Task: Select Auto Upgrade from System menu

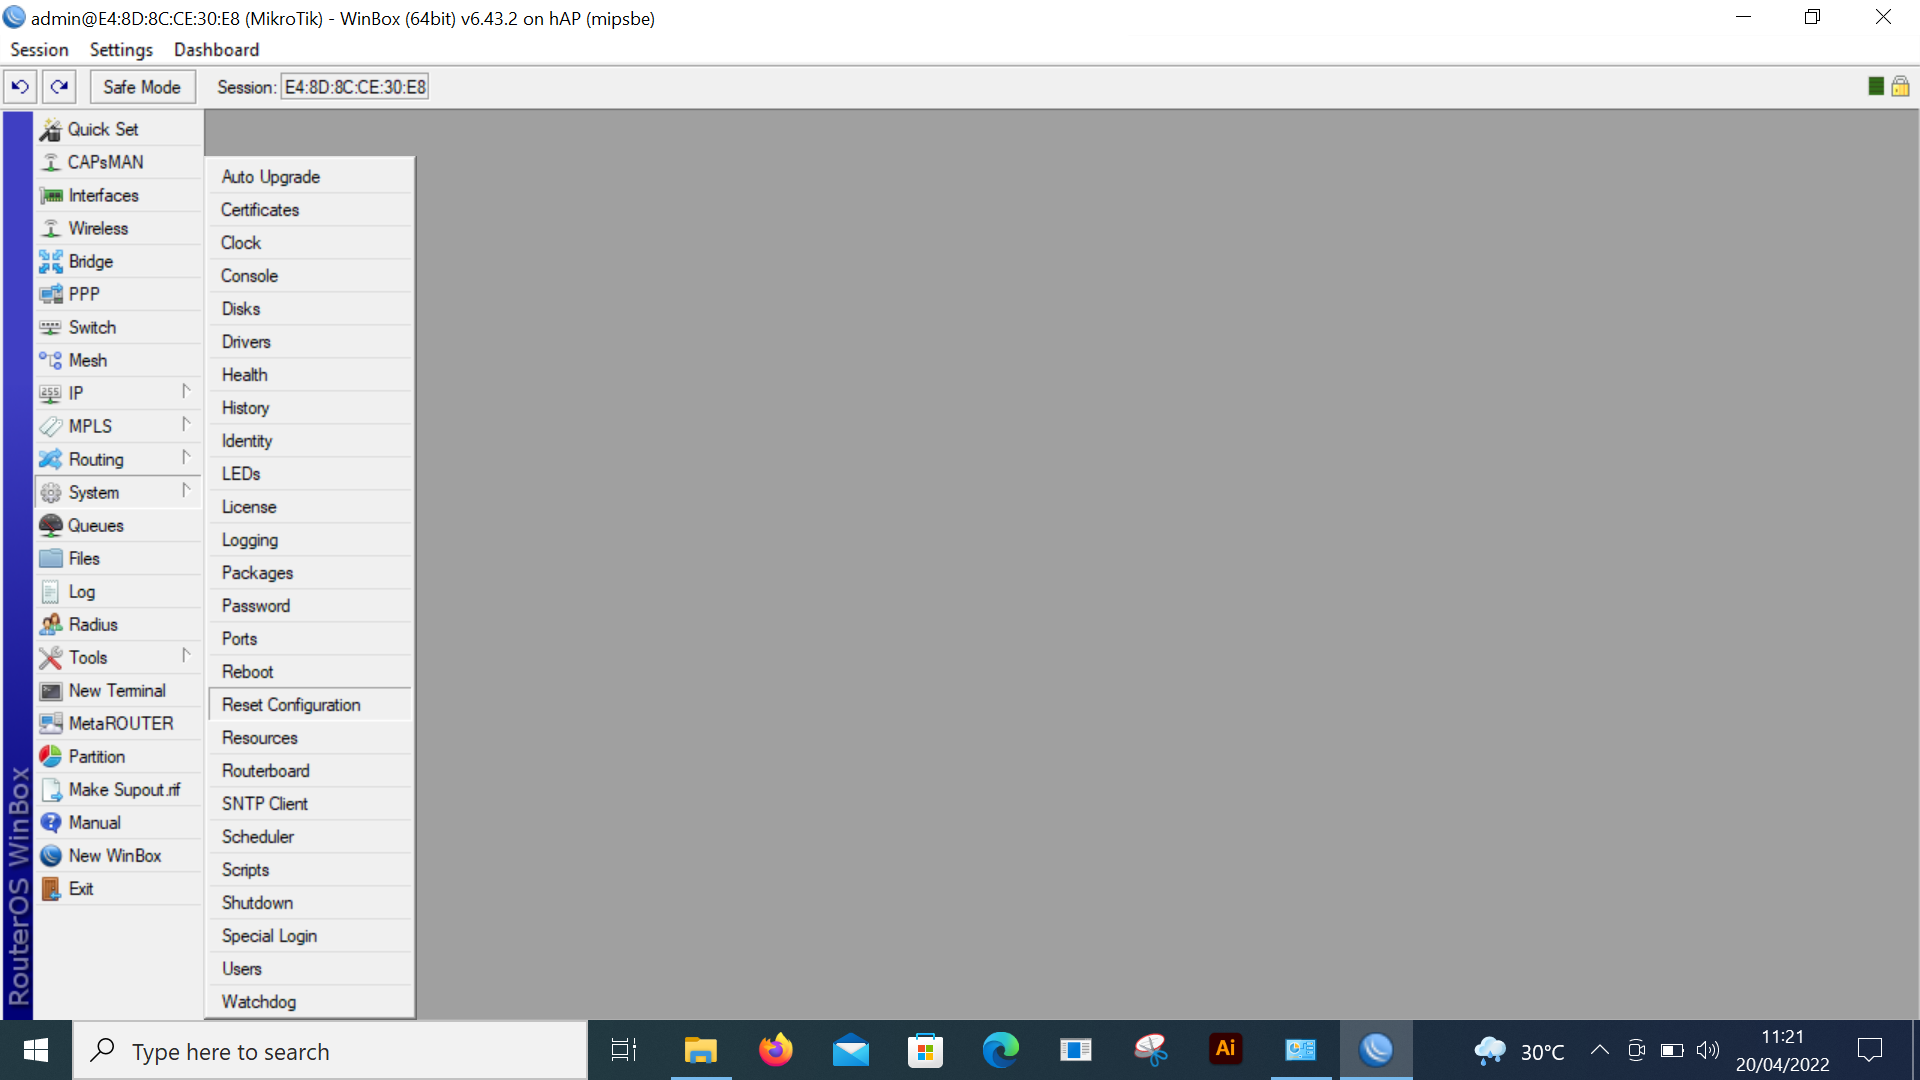Action: tap(310, 177)
